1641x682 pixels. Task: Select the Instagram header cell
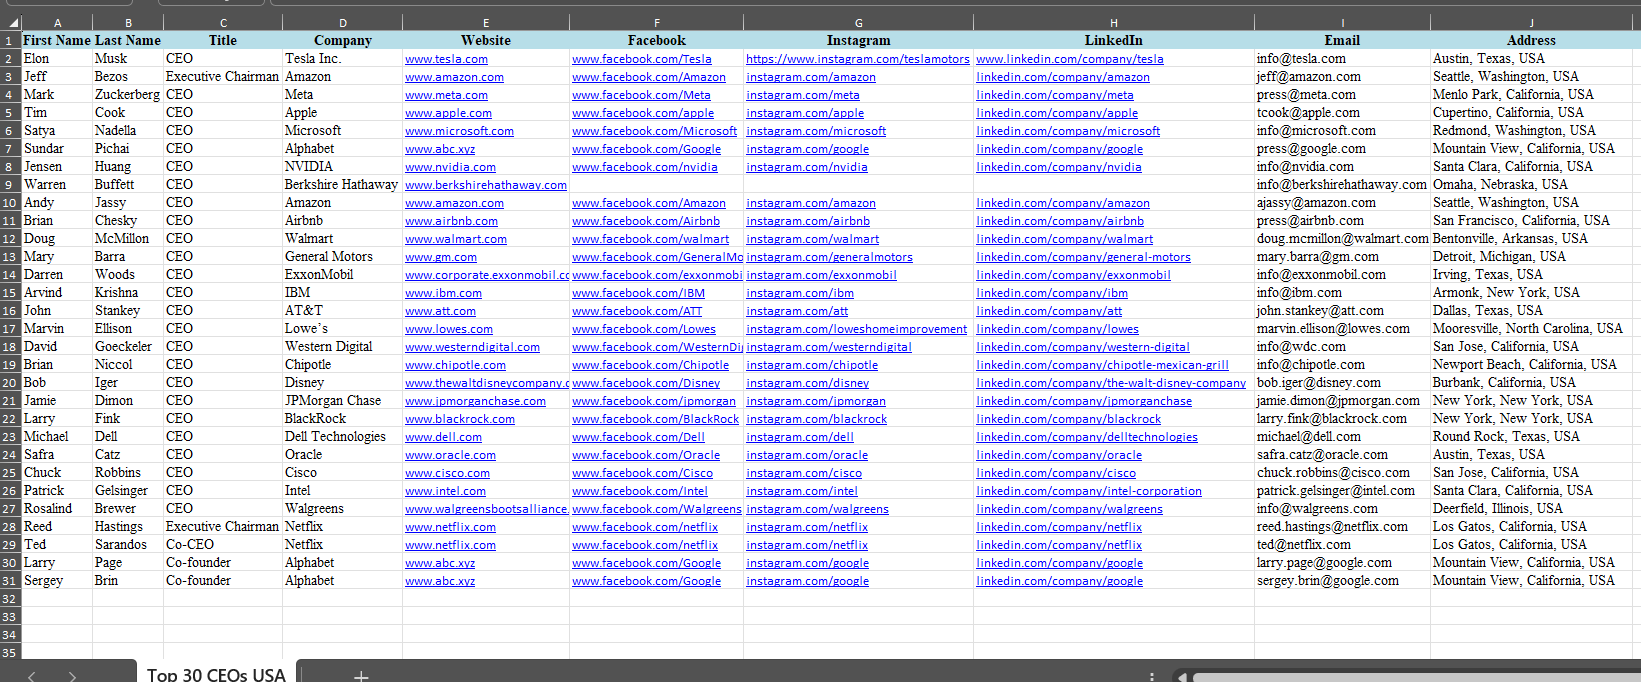click(x=858, y=40)
